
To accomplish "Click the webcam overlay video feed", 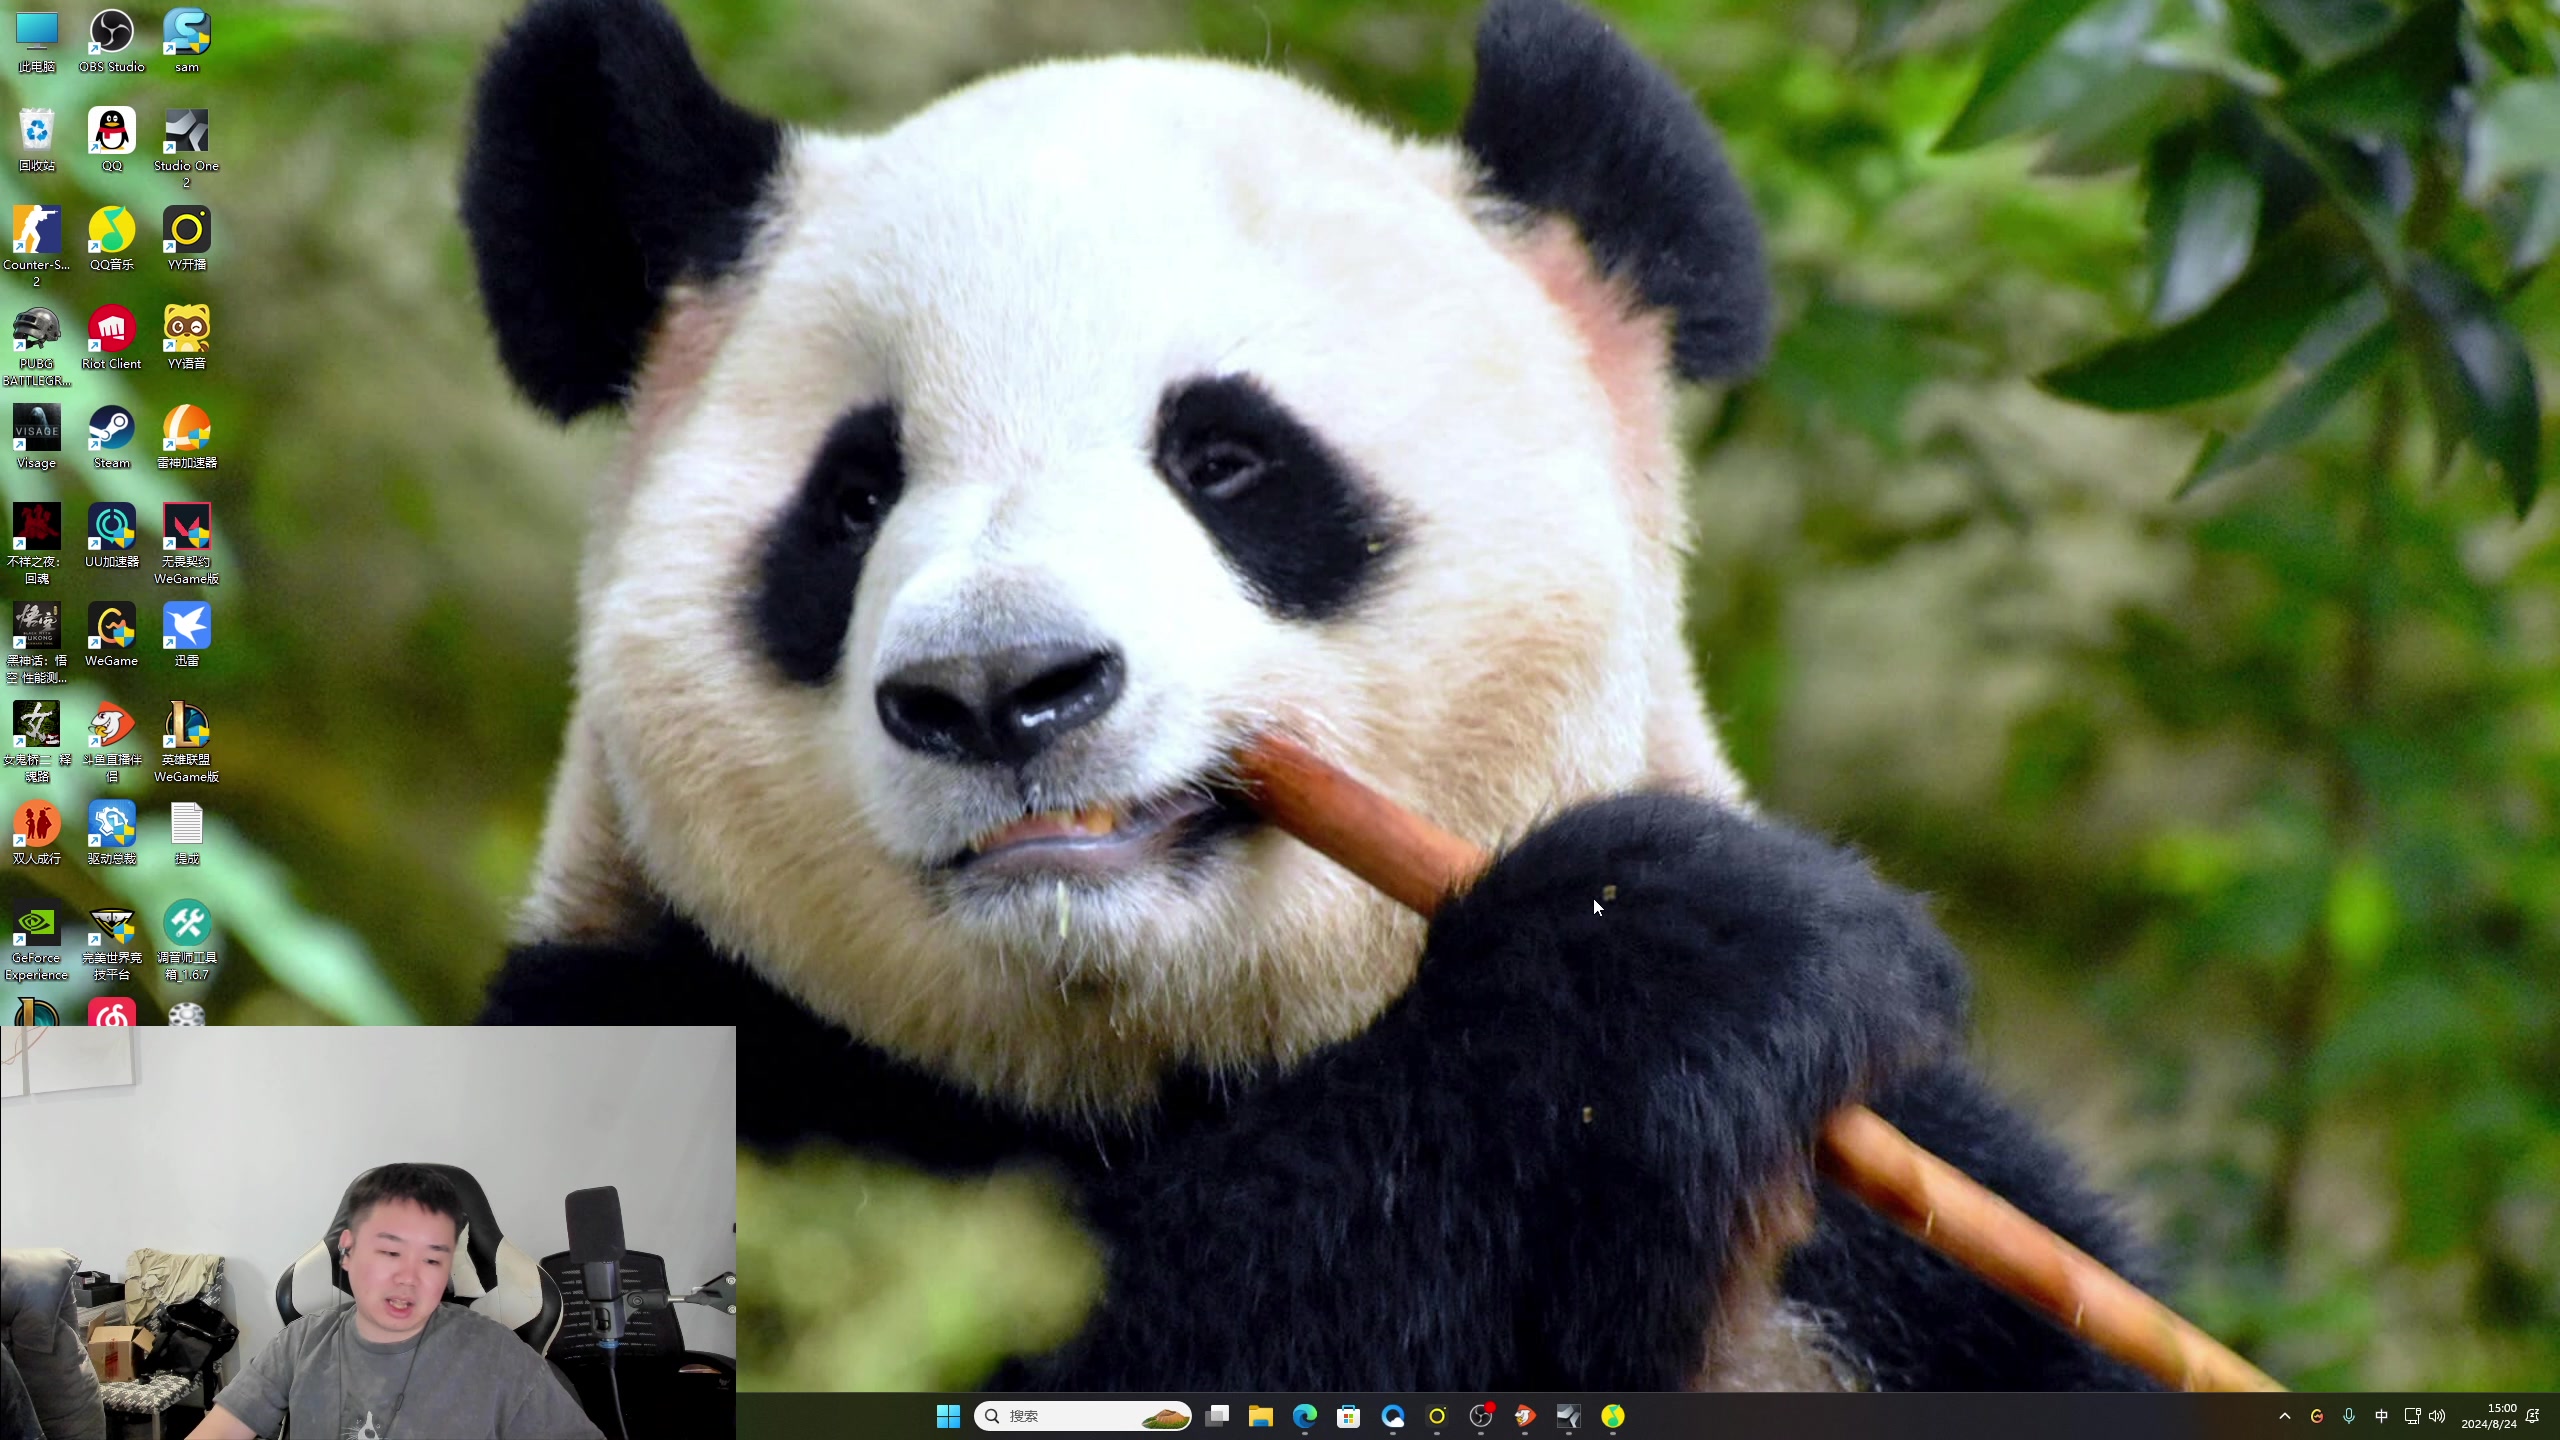I will [x=368, y=1233].
